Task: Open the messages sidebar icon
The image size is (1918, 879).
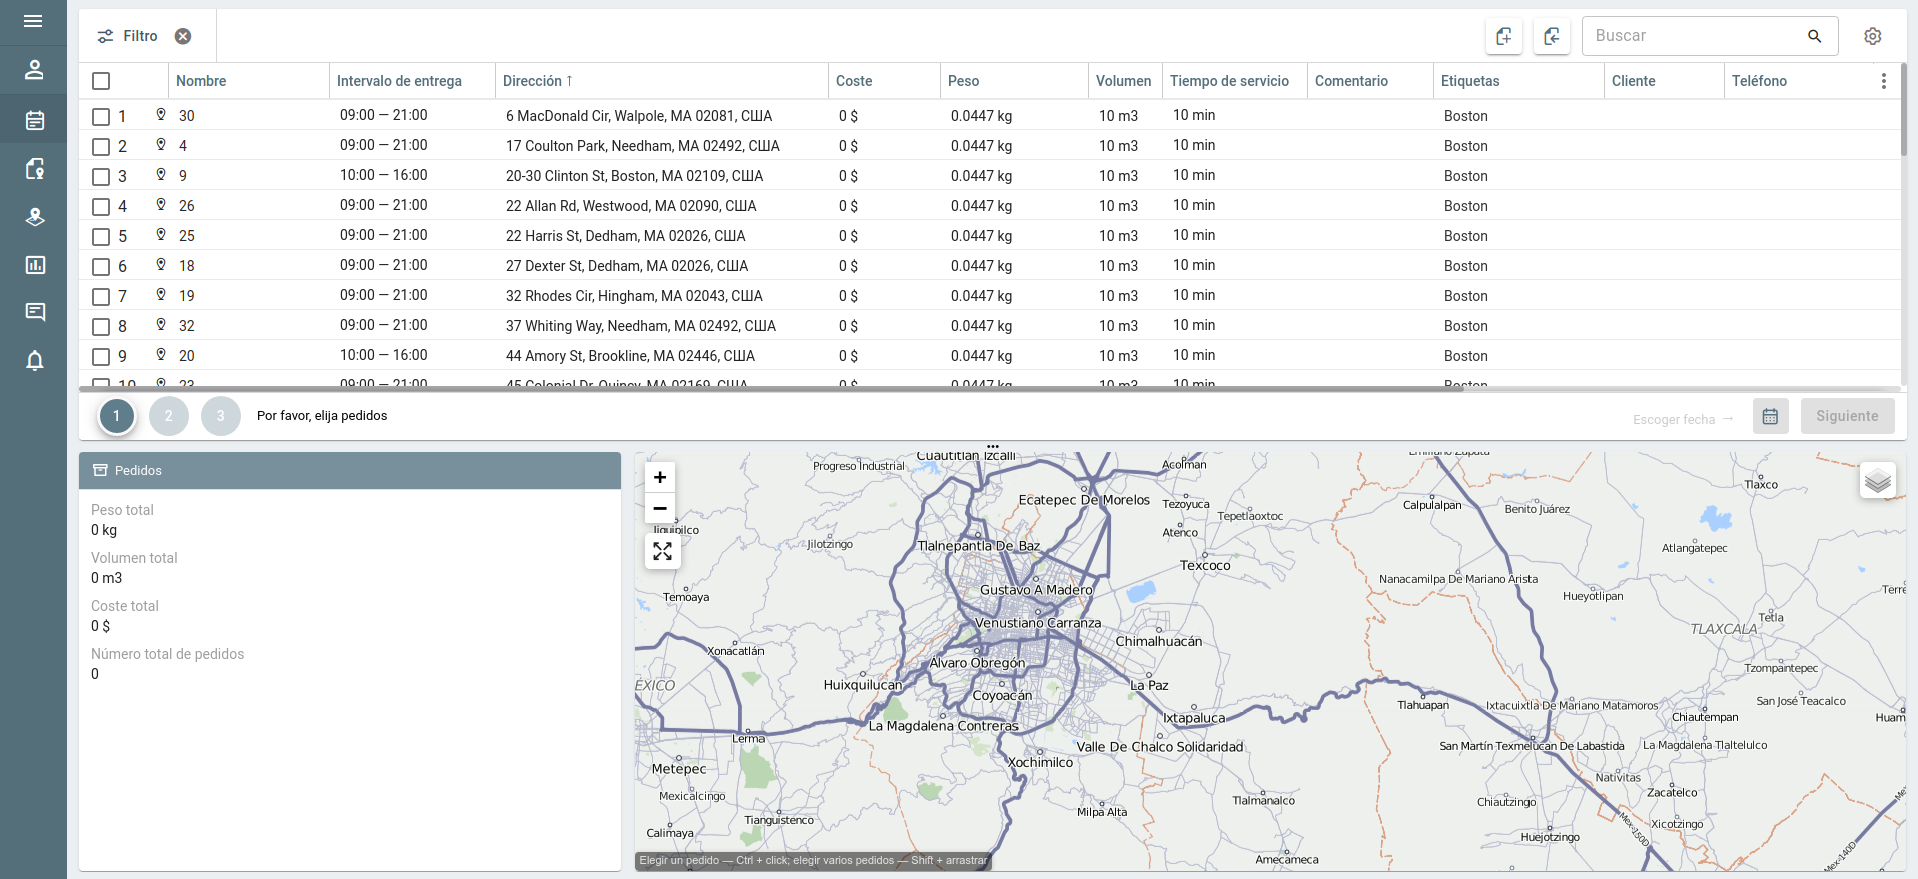Action: click(x=34, y=312)
